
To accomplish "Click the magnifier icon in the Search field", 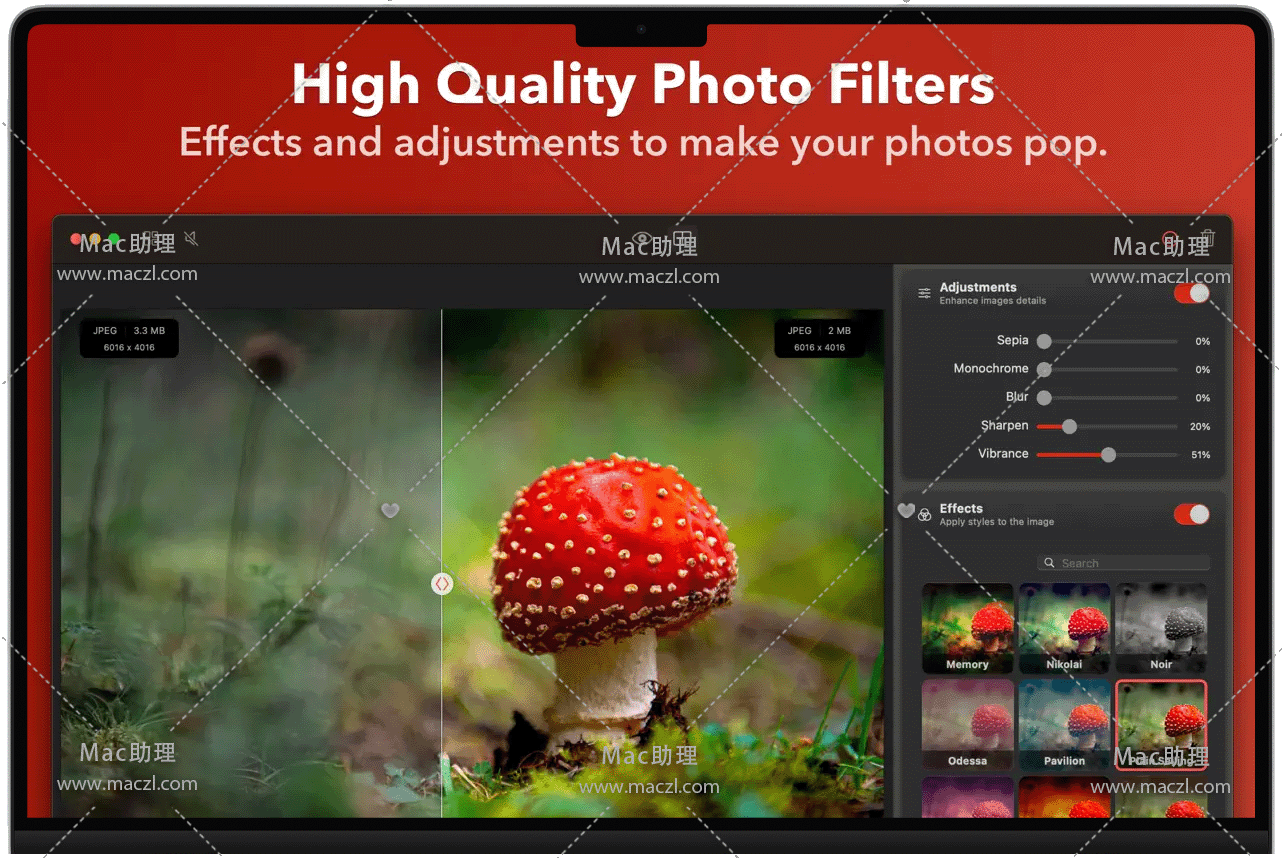I will pyautogui.click(x=1050, y=563).
